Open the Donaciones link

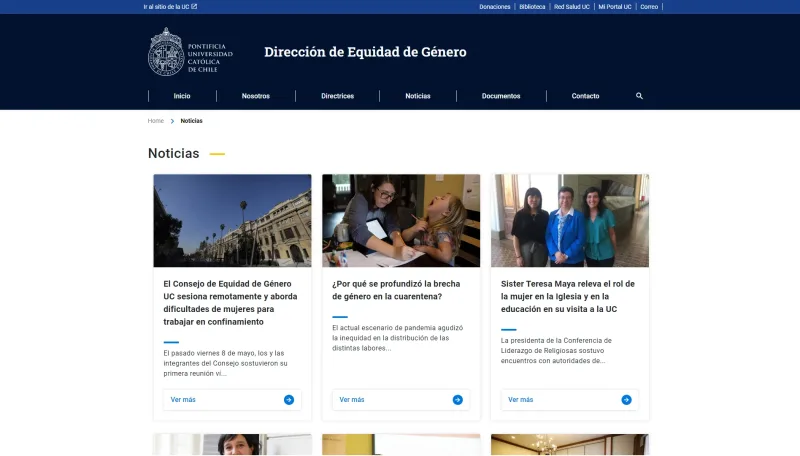click(x=494, y=7)
